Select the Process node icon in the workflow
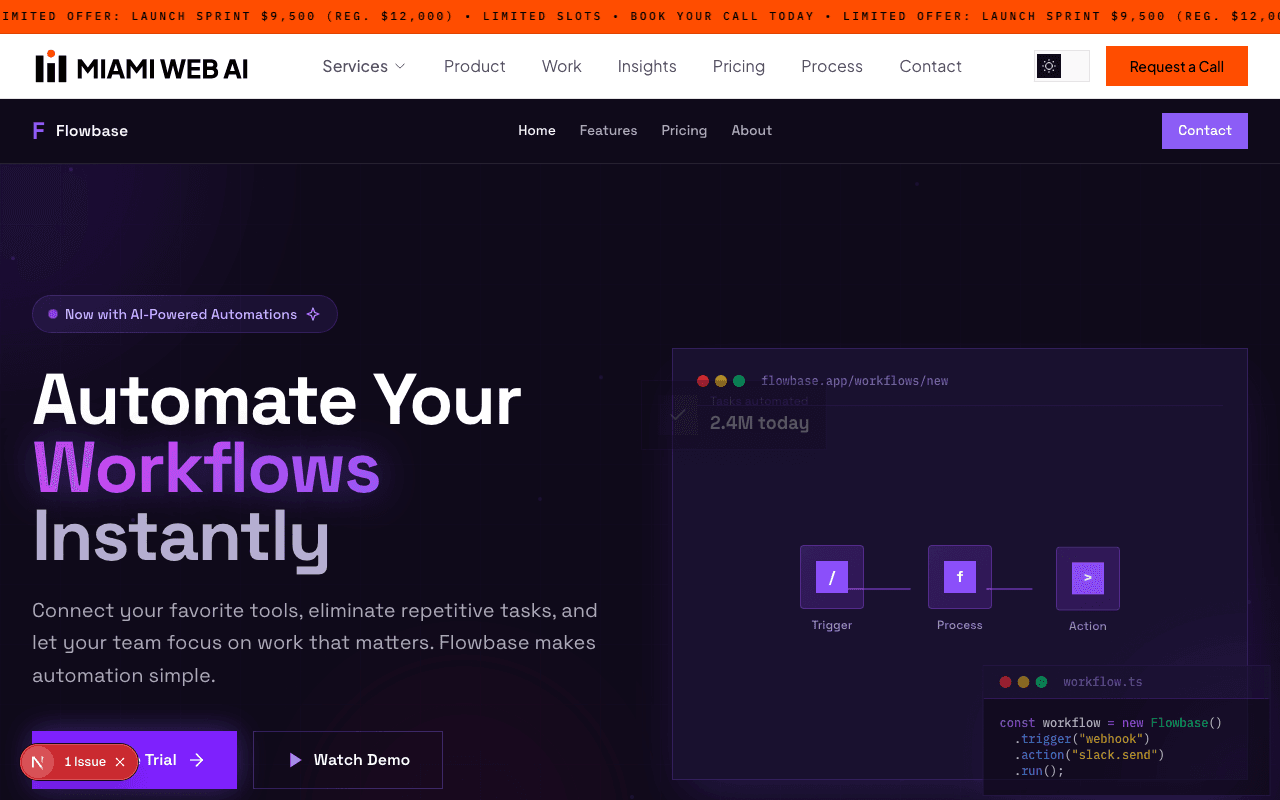1280x800 pixels. tap(959, 577)
